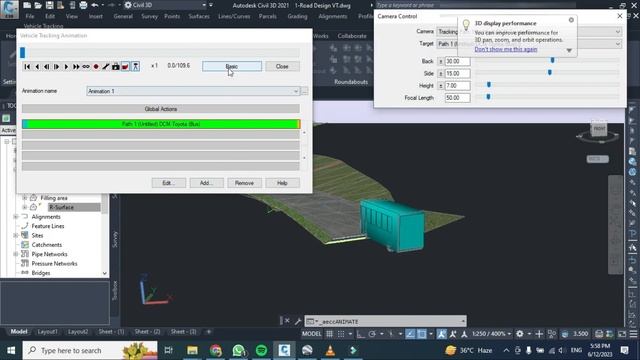Click the Side value field in Camera Control
640x360 pixels.
[457, 73]
